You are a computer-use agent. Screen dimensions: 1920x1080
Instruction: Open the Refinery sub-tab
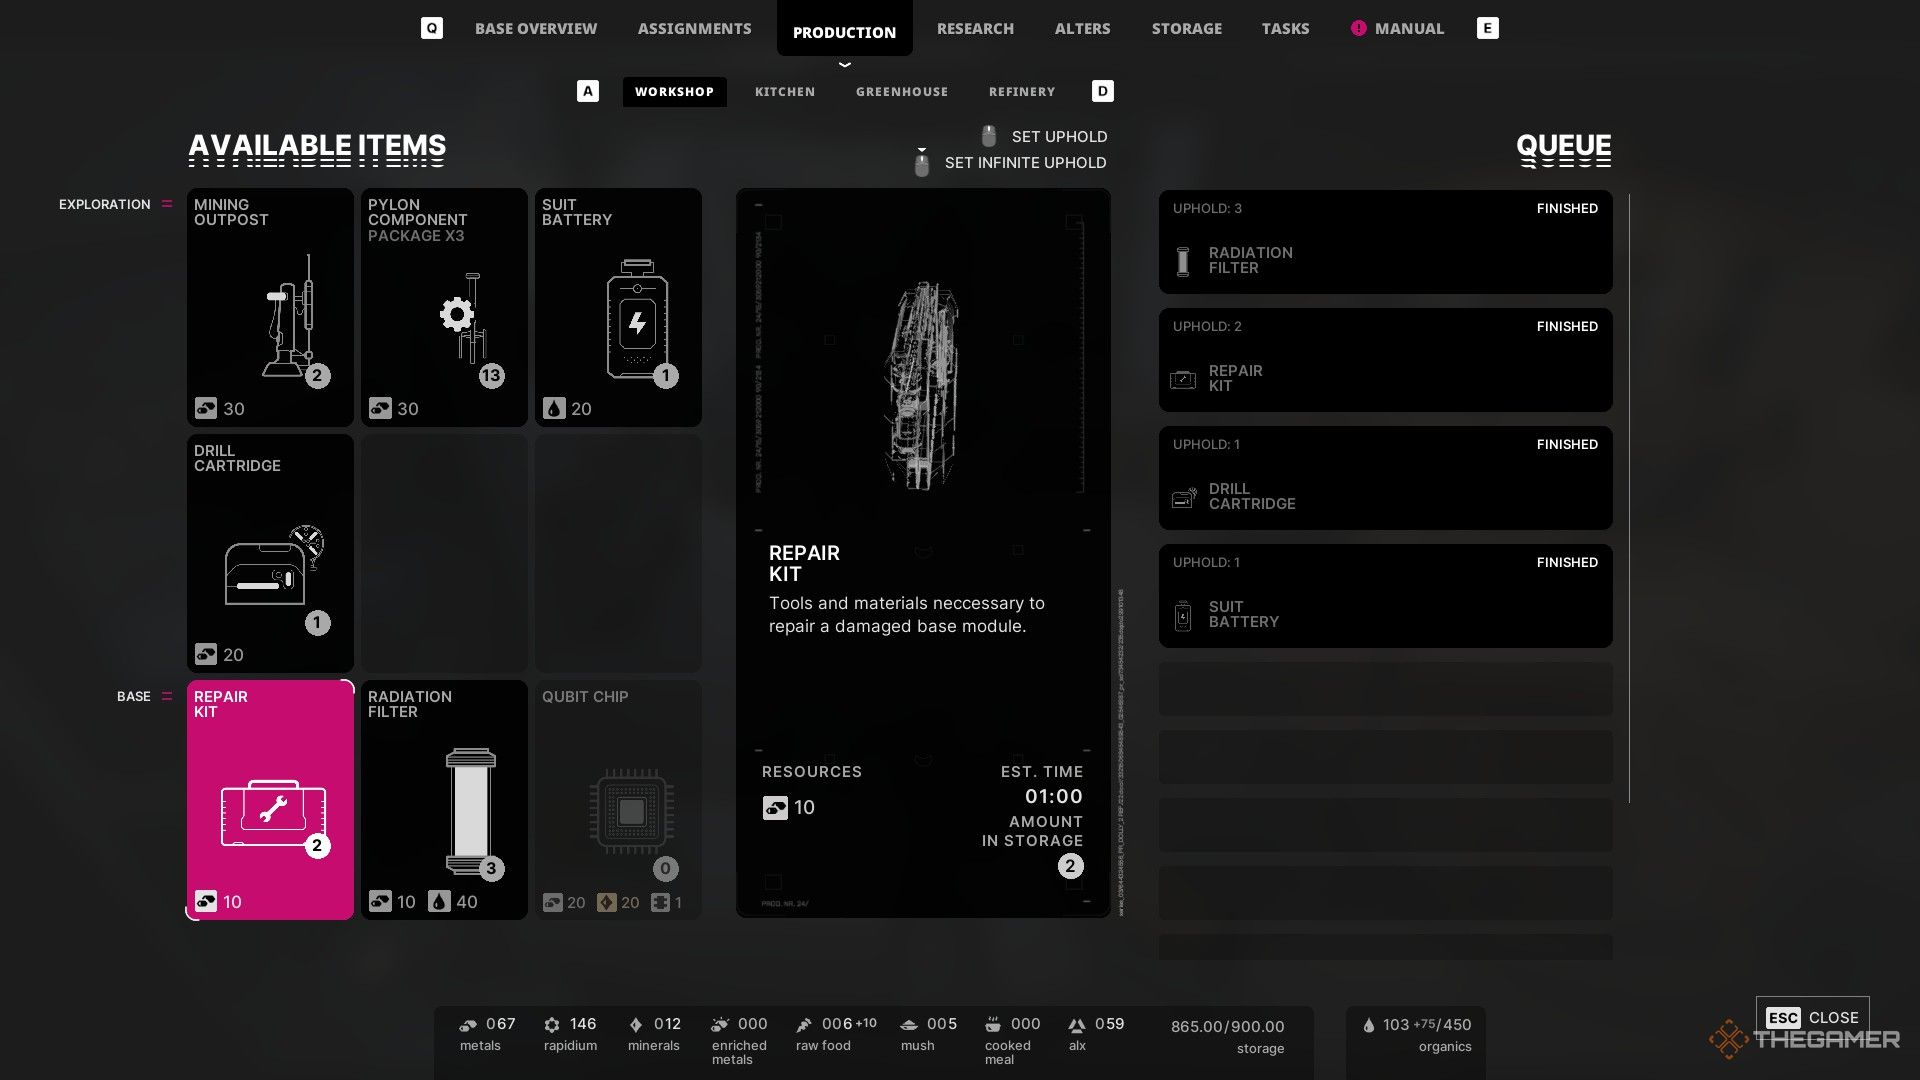pos(1022,91)
